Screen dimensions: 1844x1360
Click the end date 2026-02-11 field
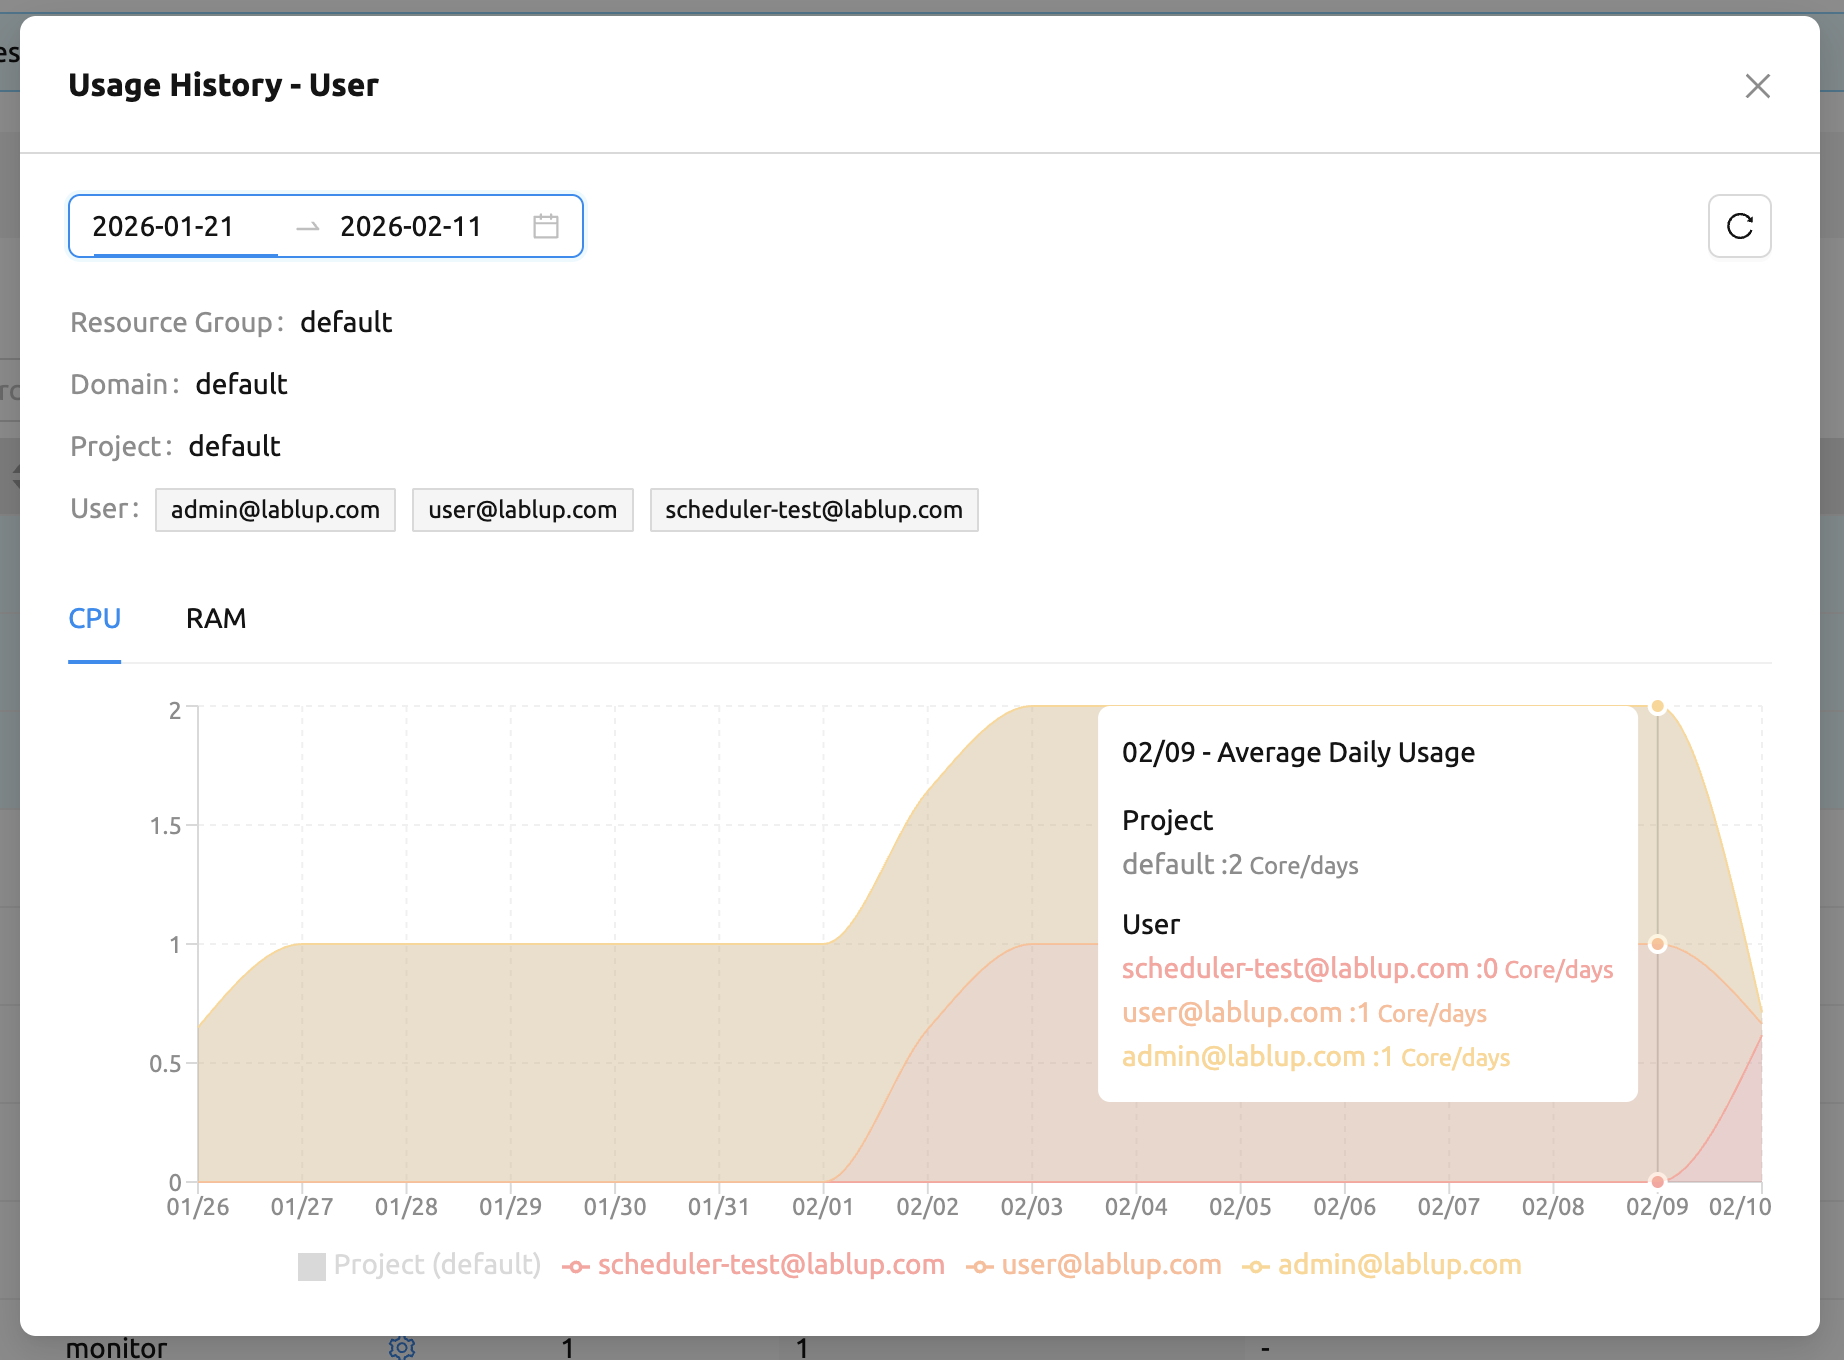(x=430, y=227)
